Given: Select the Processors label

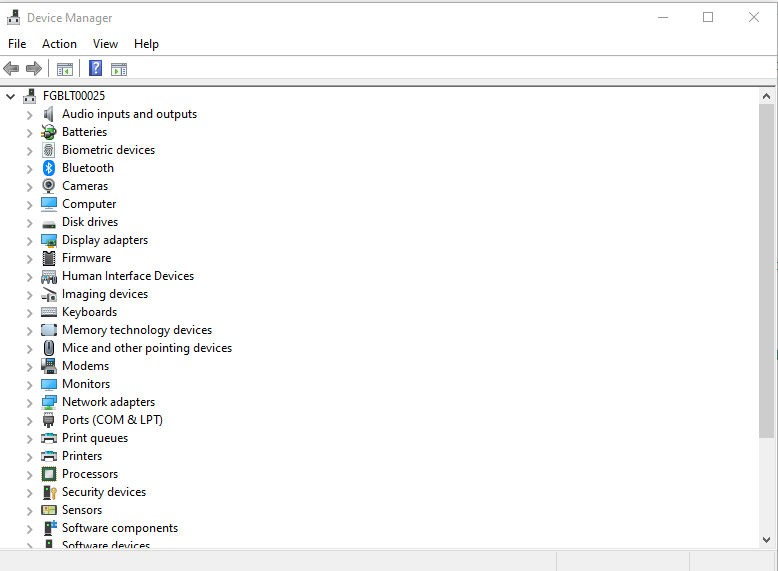Looking at the screenshot, I should pyautogui.click(x=90, y=474).
